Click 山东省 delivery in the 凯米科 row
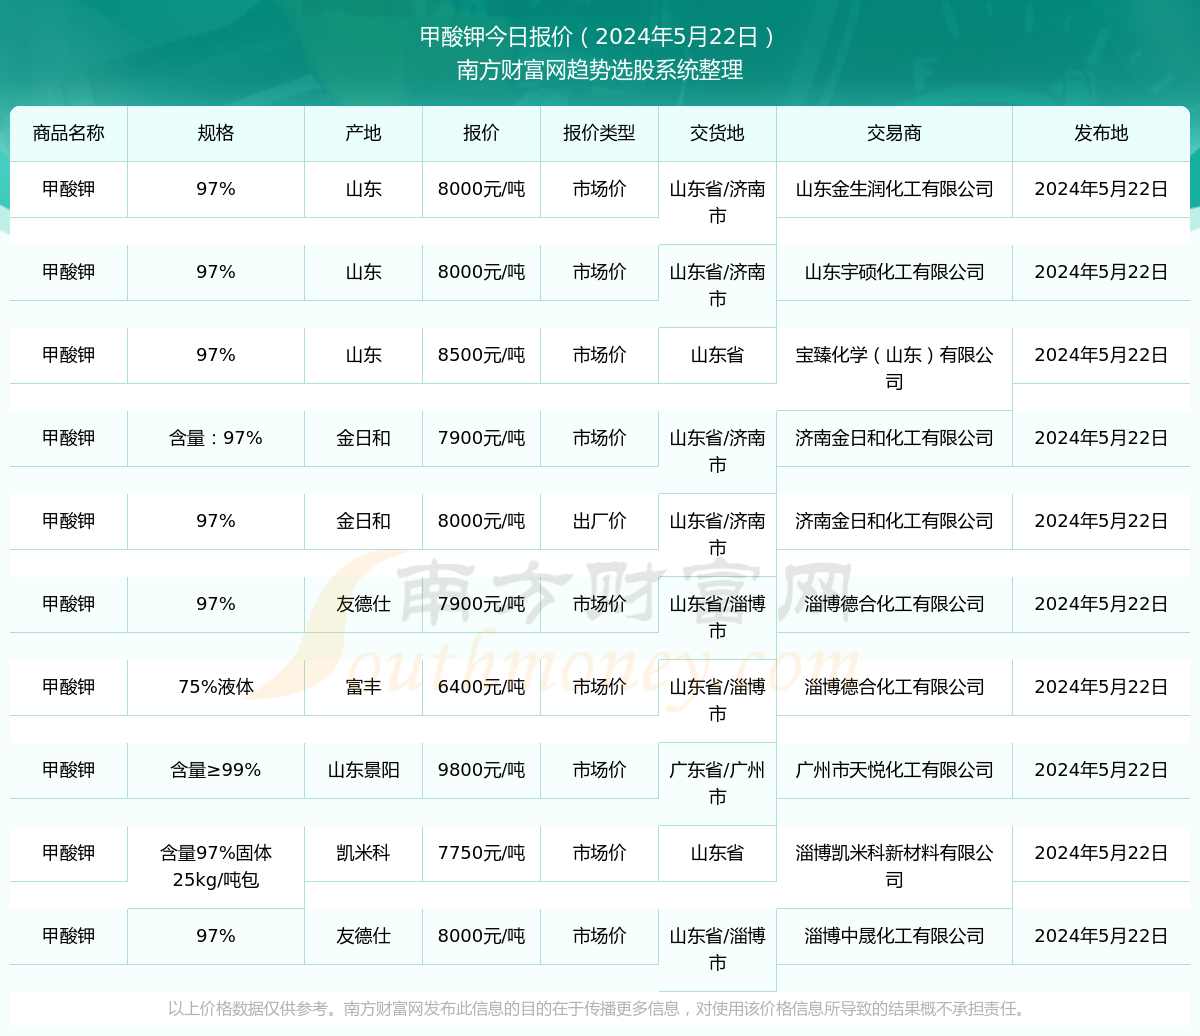1200x1036 pixels. point(717,853)
